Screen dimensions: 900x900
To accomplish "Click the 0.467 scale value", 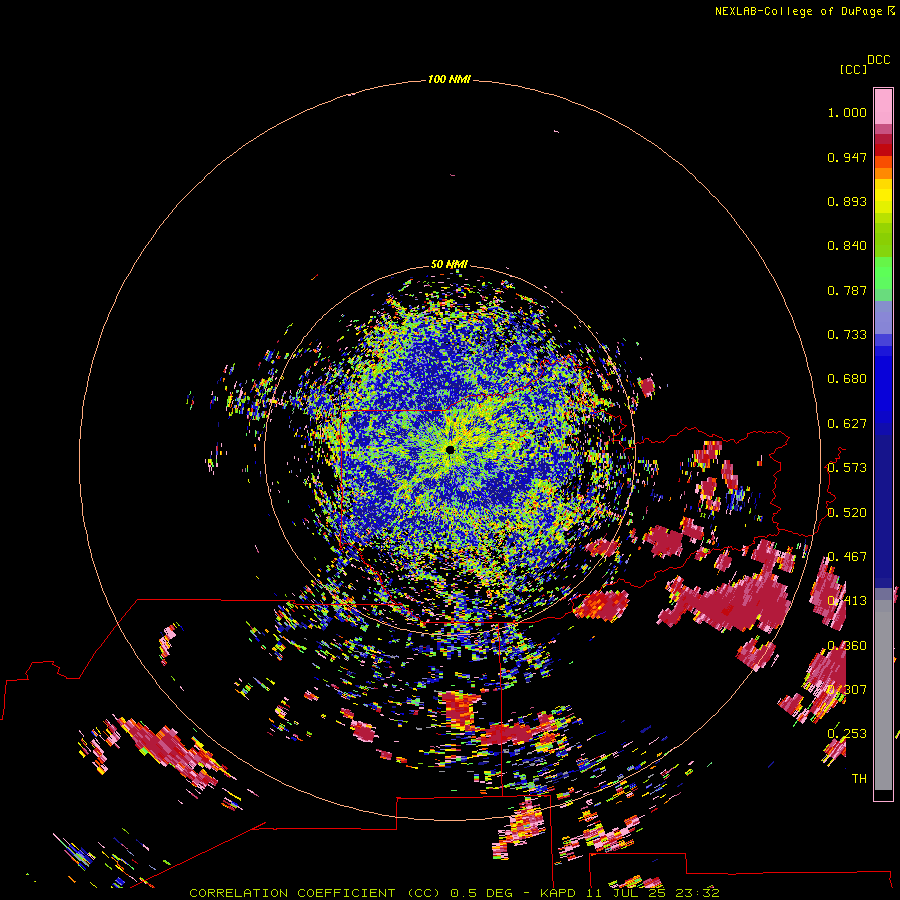I will coord(847,557).
